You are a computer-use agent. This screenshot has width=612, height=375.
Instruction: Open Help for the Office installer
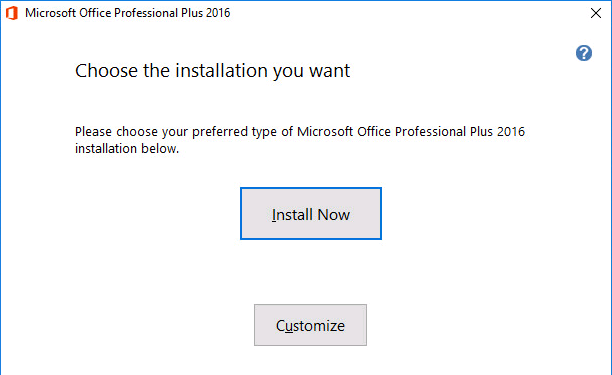tap(584, 53)
